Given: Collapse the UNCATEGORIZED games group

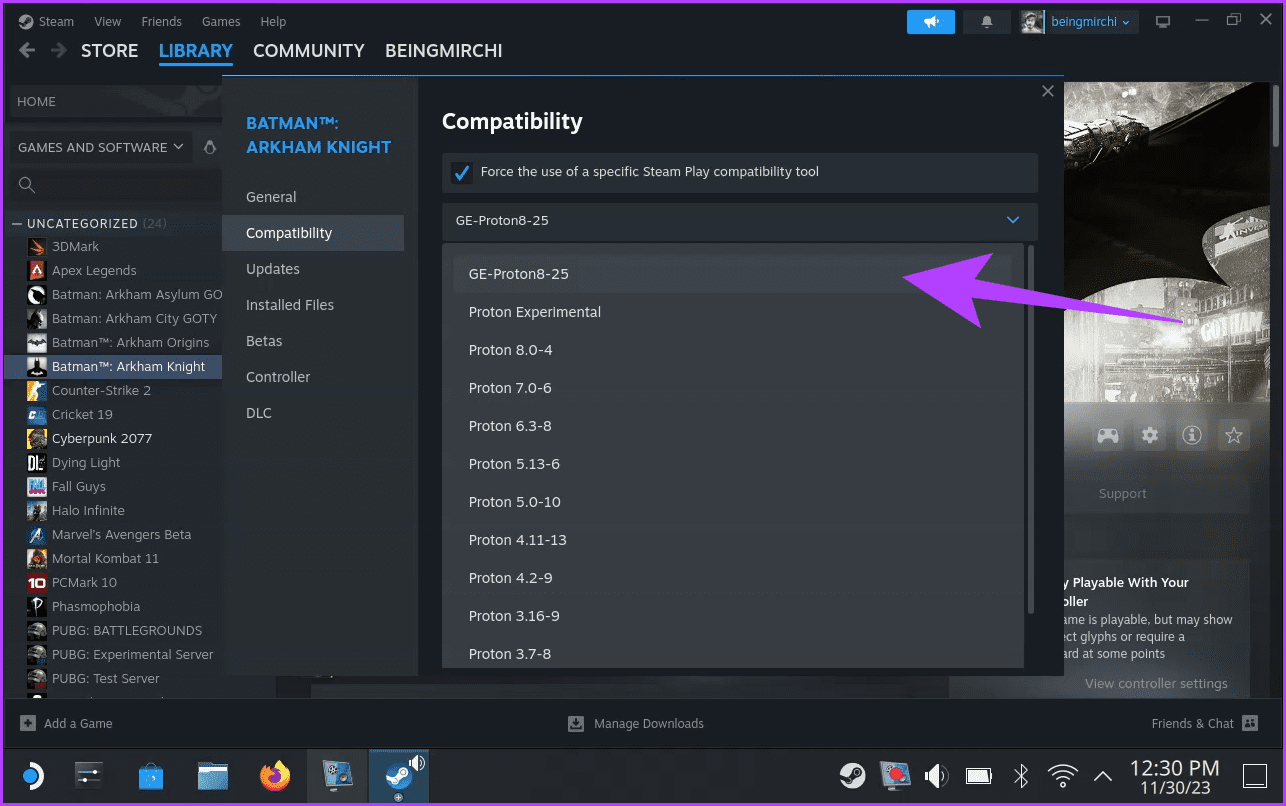Looking at the screenshot, I should [x=19, y=223].
